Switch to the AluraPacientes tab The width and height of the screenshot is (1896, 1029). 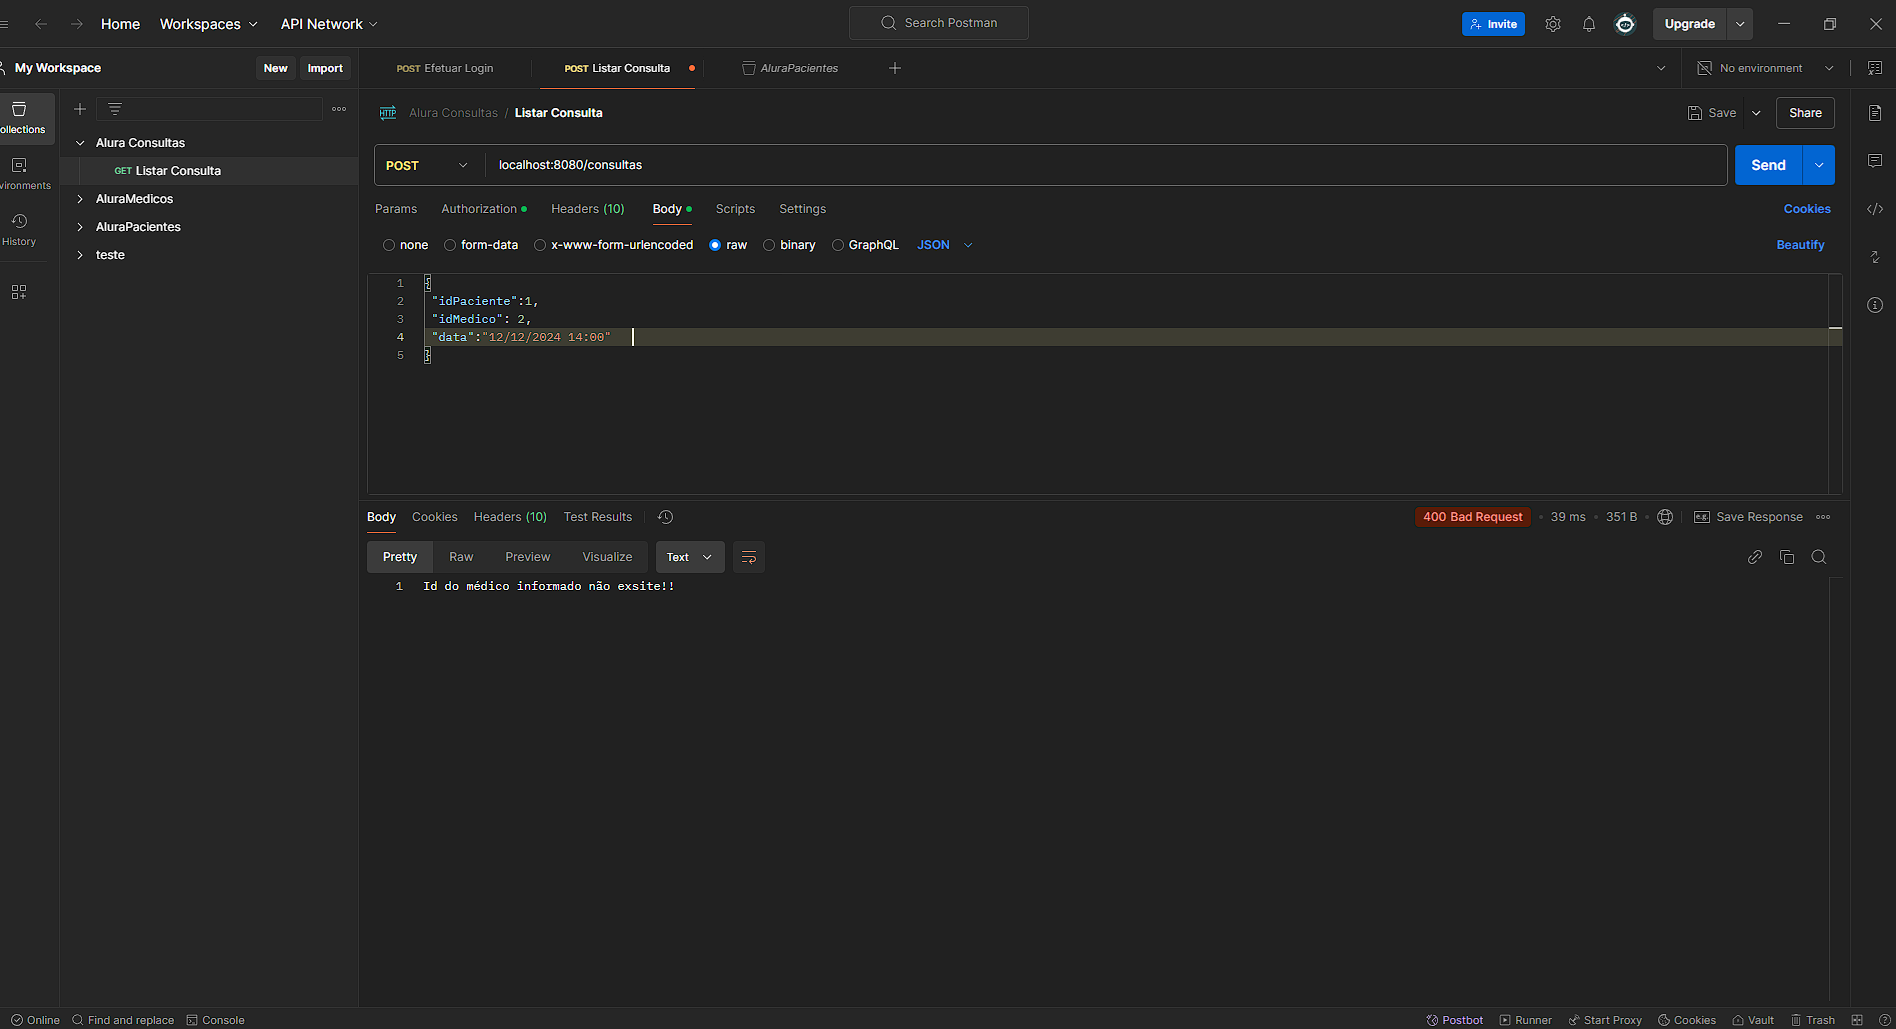tap(790, 68)
